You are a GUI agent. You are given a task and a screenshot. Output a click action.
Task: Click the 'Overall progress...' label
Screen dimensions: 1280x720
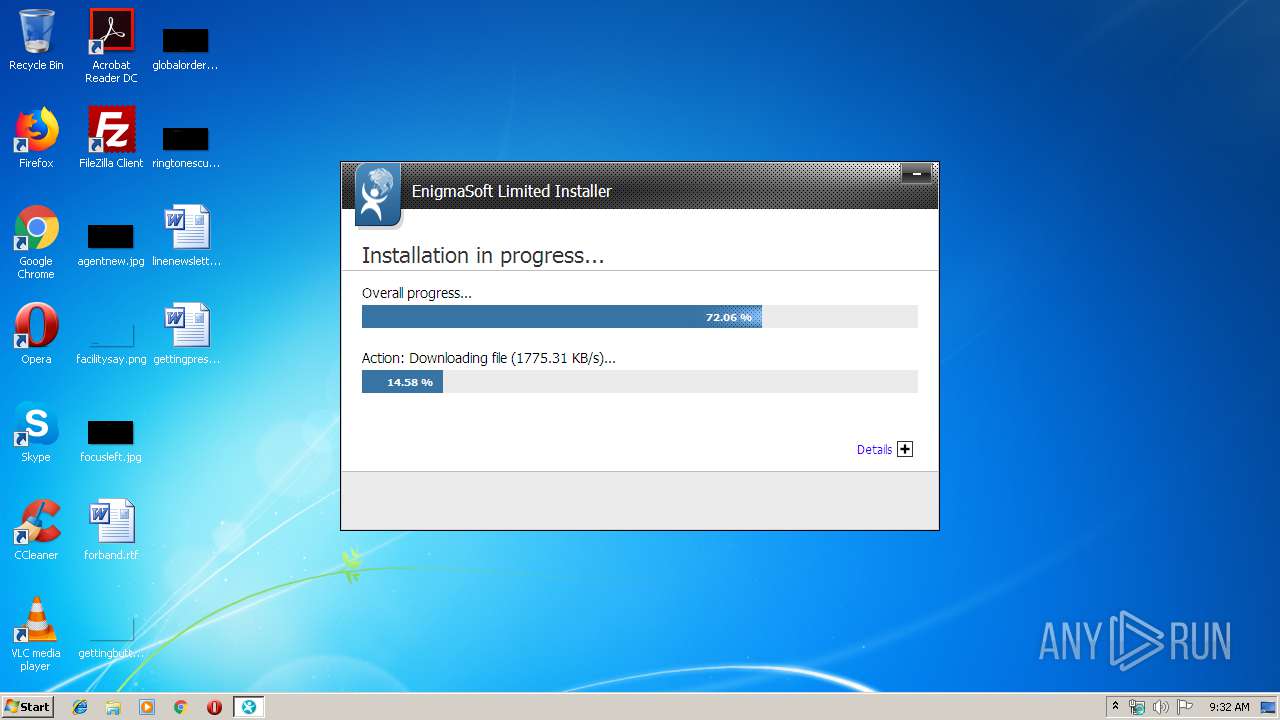coord(416,293)
